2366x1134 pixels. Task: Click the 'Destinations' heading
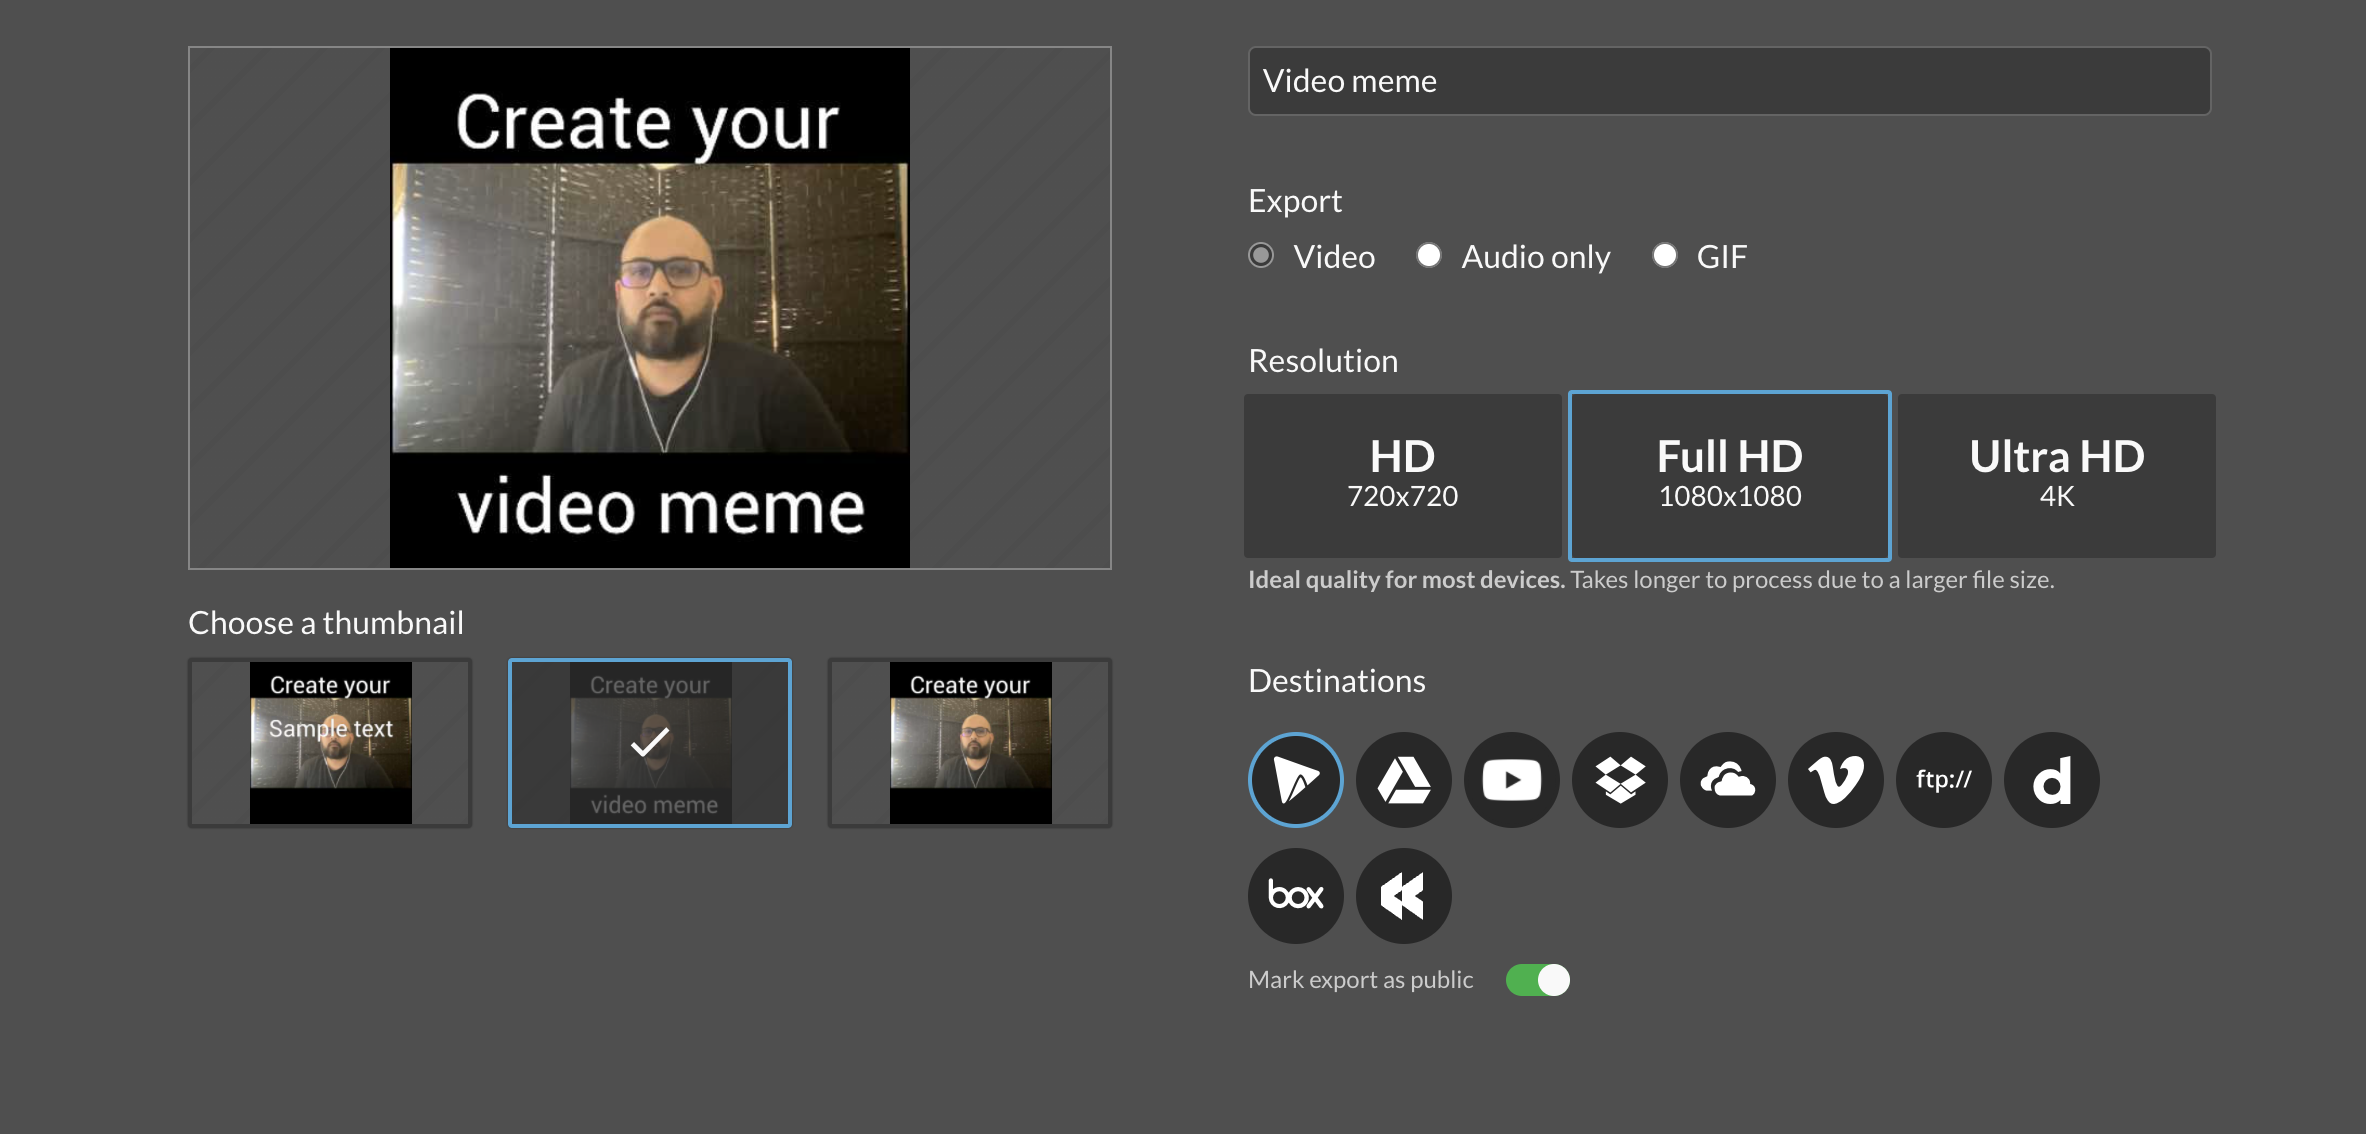pyautogui.click(x=1337, y=681)
